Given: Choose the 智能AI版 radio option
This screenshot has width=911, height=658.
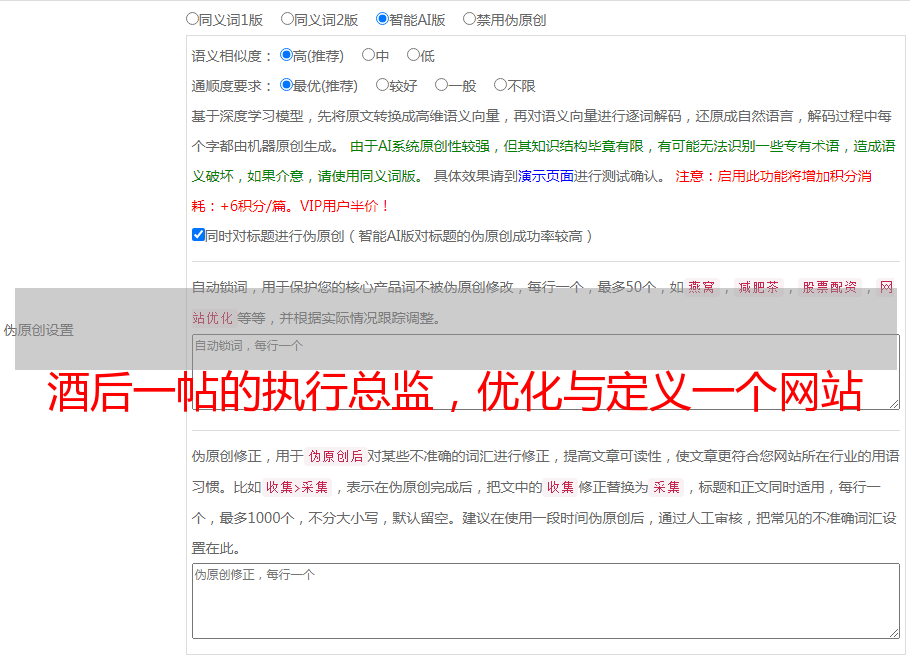Looking at the screenshot, I should point(382,19).
